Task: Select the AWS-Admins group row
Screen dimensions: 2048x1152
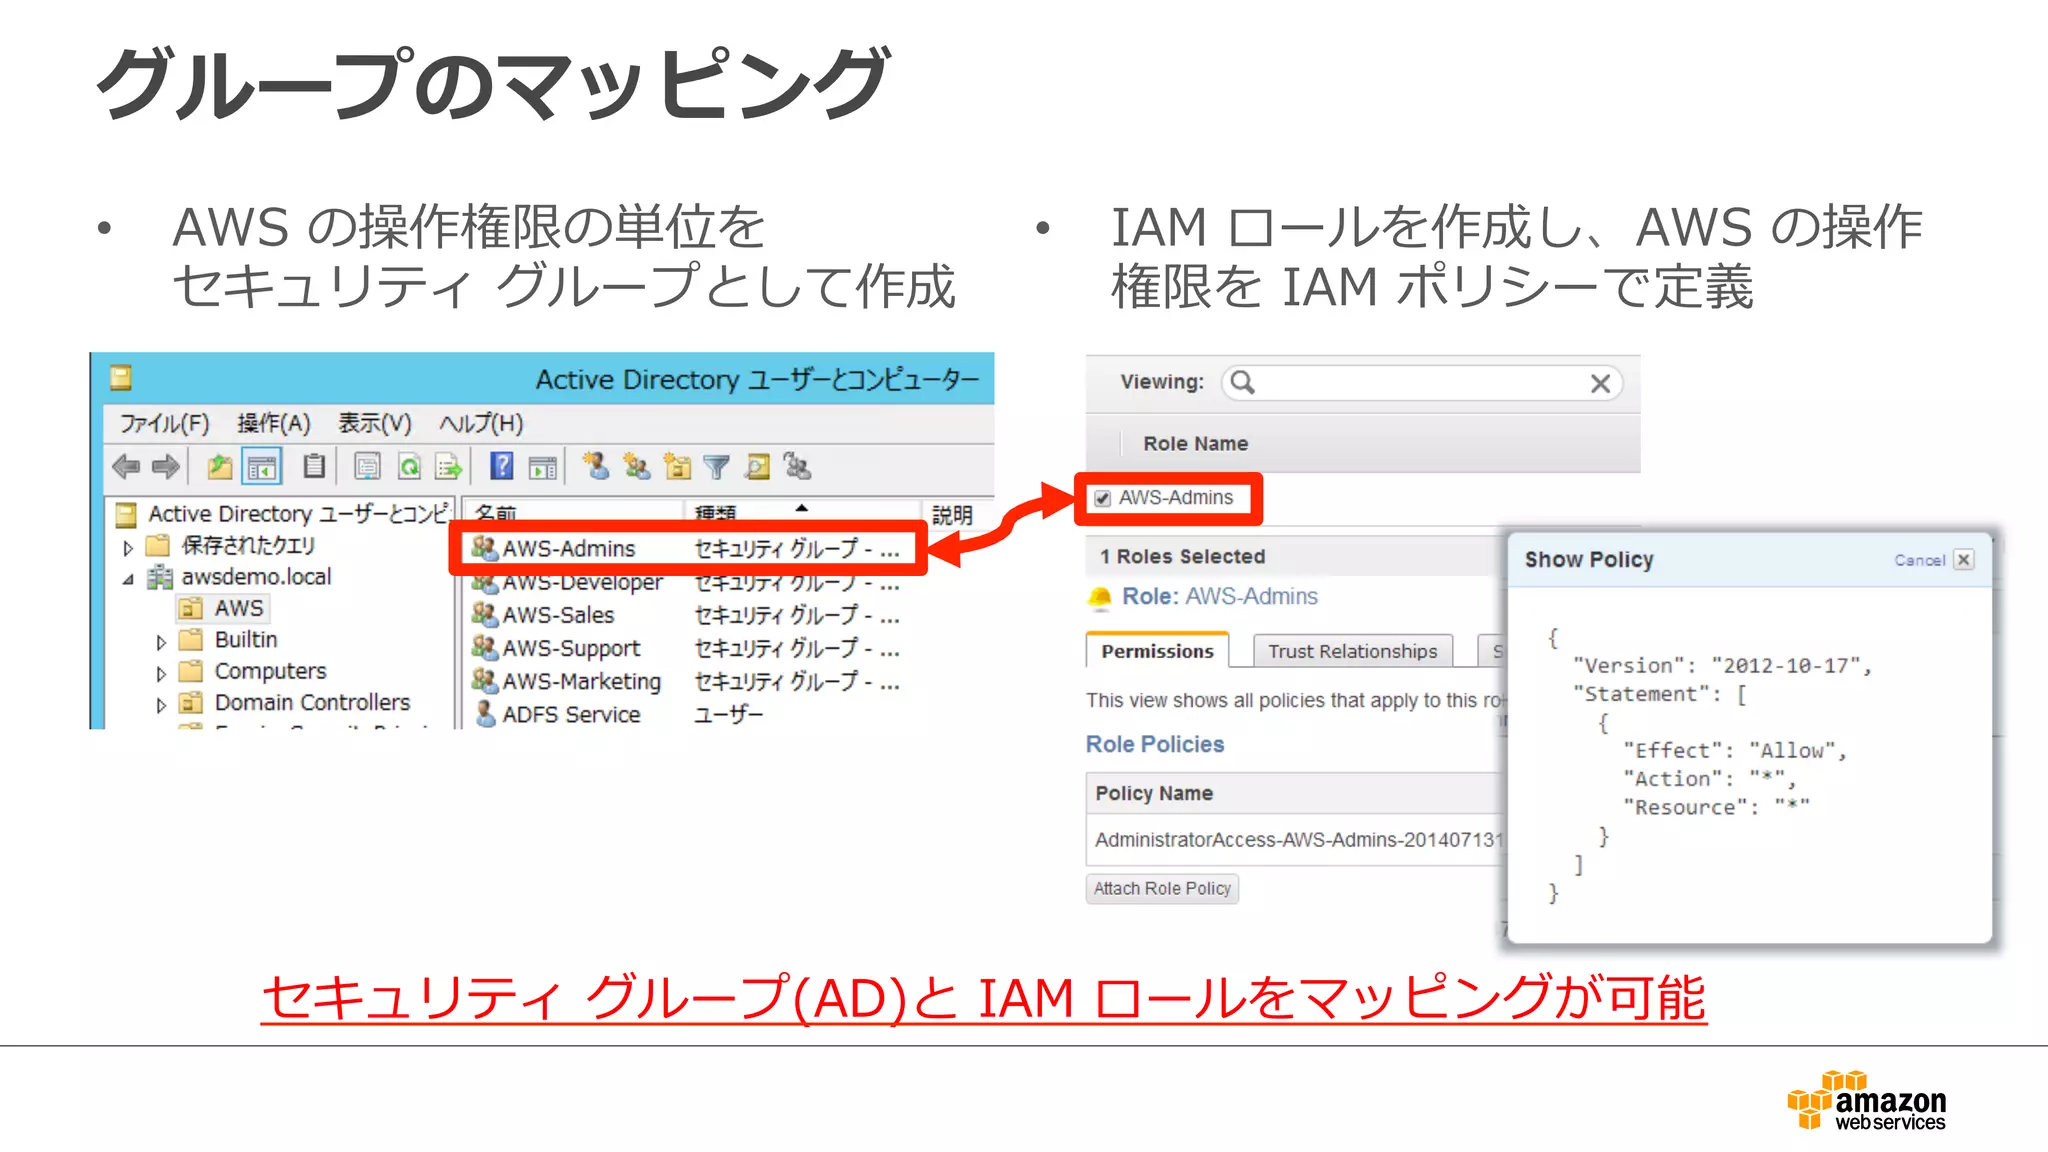Action: (x=686, y=548)
